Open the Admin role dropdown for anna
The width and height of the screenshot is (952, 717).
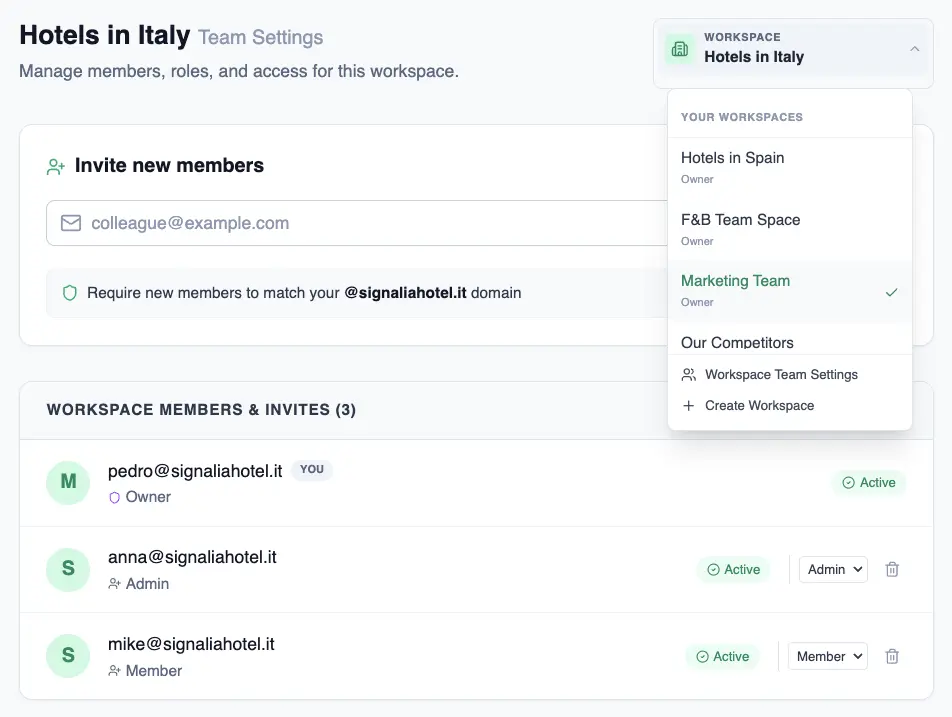pyautogui.click(x=833, y=569)
